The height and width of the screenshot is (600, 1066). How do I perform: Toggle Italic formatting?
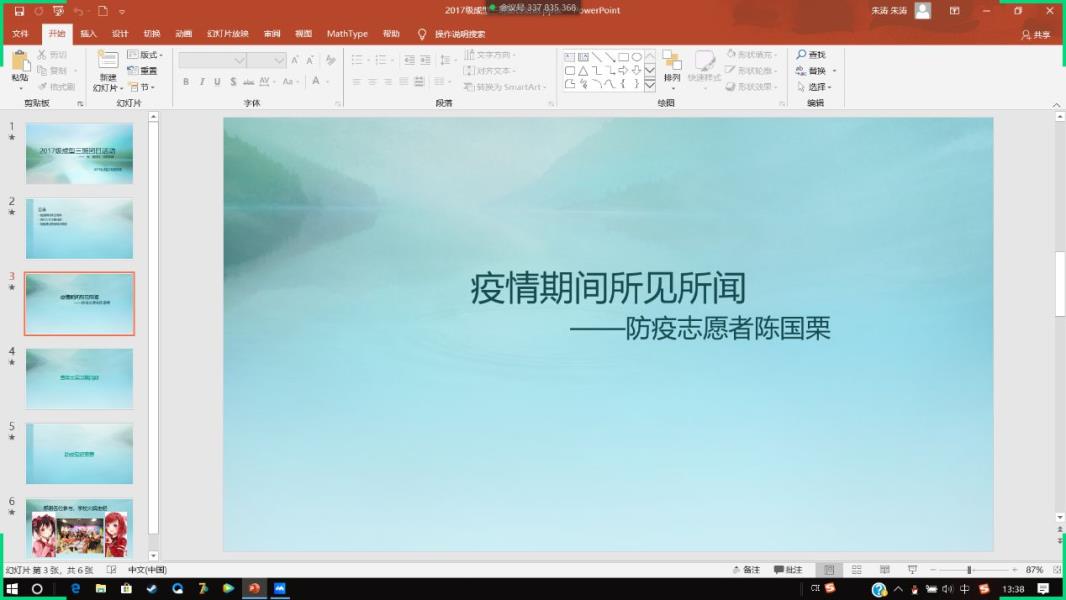(x=202, y=82)
